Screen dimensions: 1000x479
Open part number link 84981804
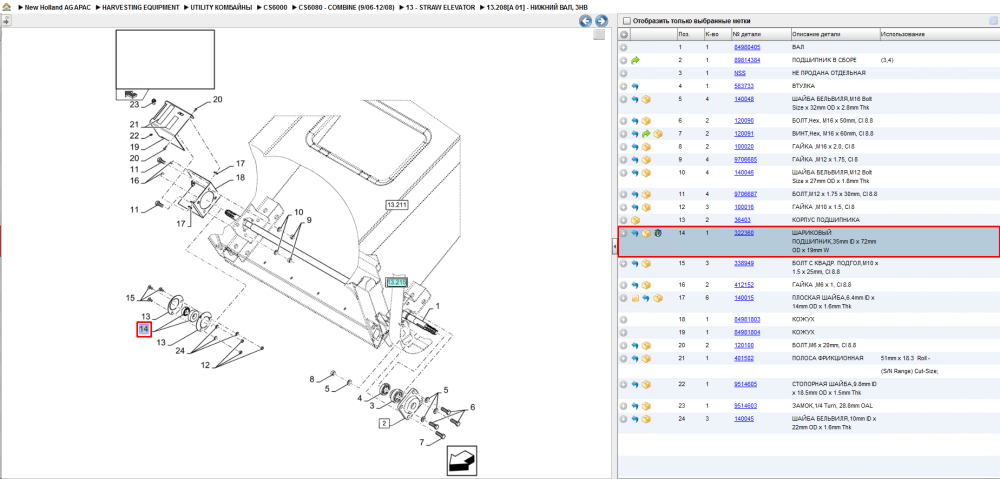point(747,332)
